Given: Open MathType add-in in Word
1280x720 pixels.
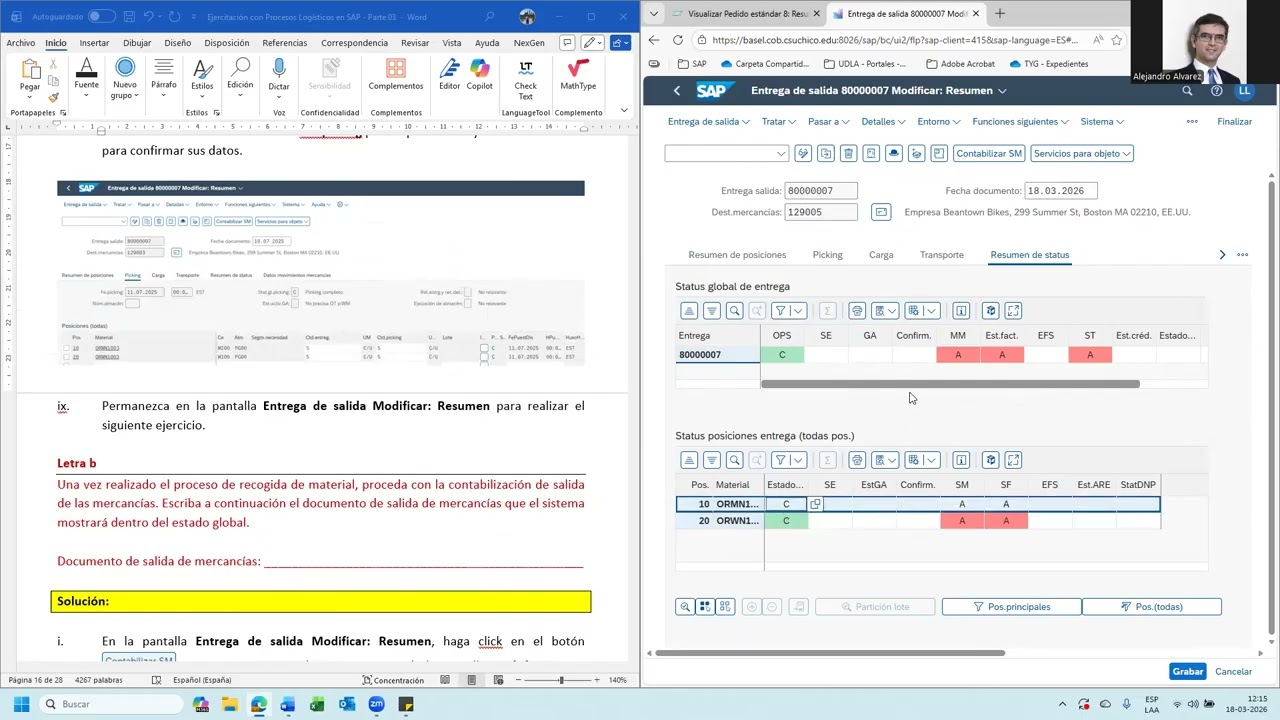Looking at the screenshot, I should (577, 75).
